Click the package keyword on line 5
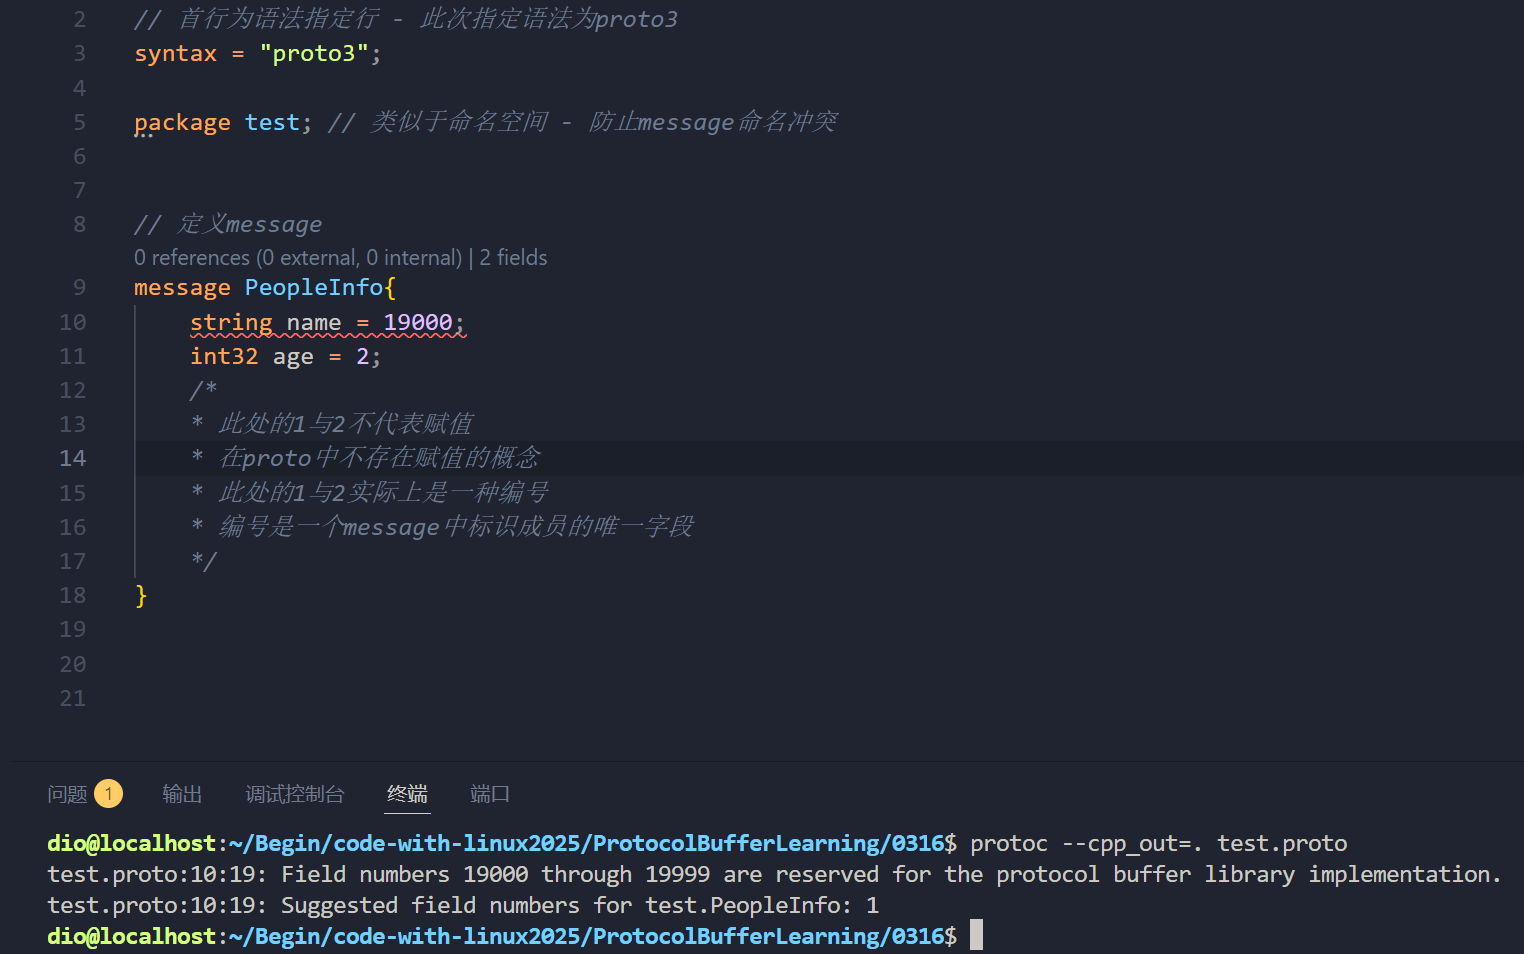 click(x=182, y=123)
